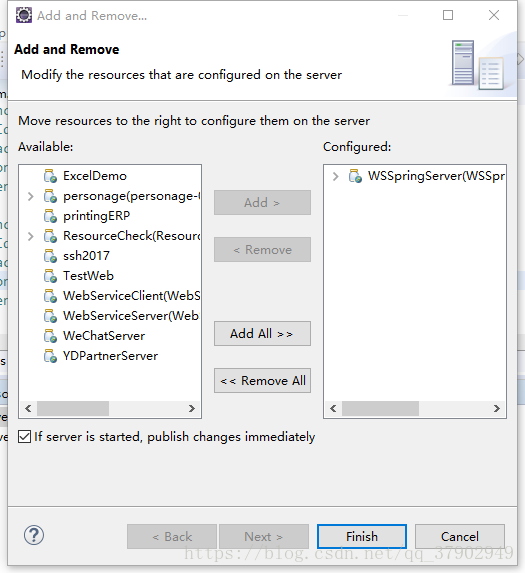Click Configured list scroll right arrow

point(497,409)
